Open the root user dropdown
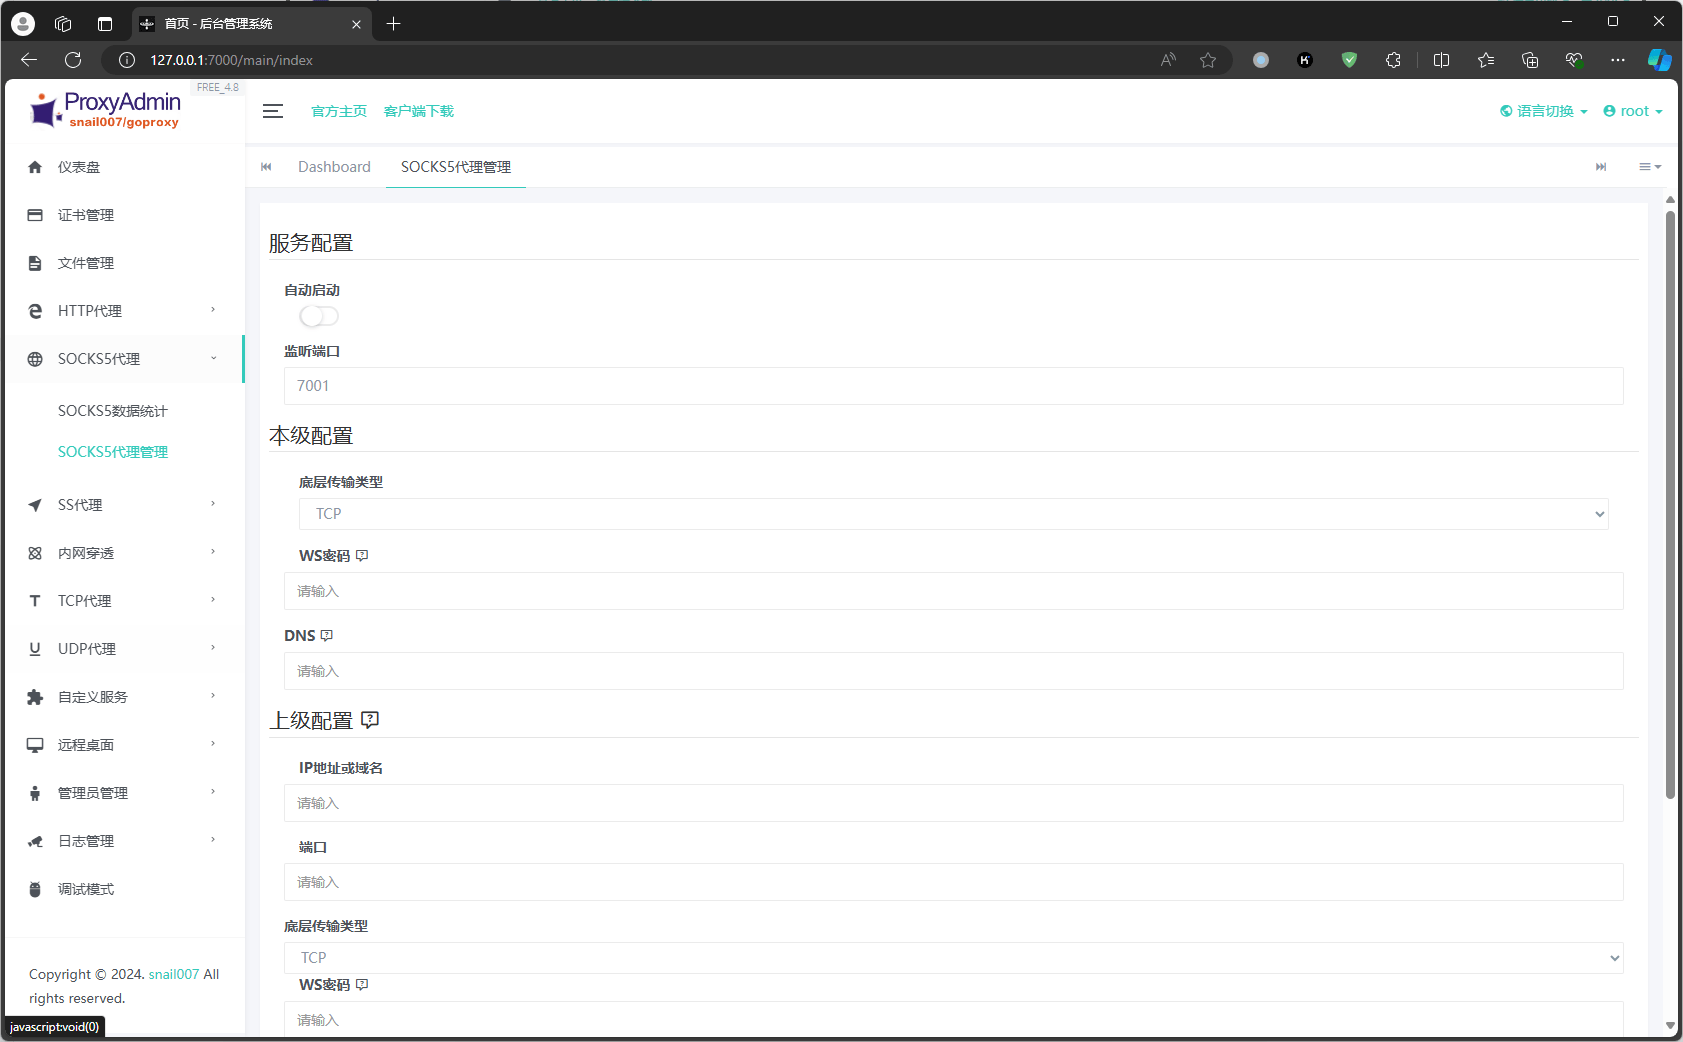The width and height of the screenshot is (1683, 1042). point(1633,111)
